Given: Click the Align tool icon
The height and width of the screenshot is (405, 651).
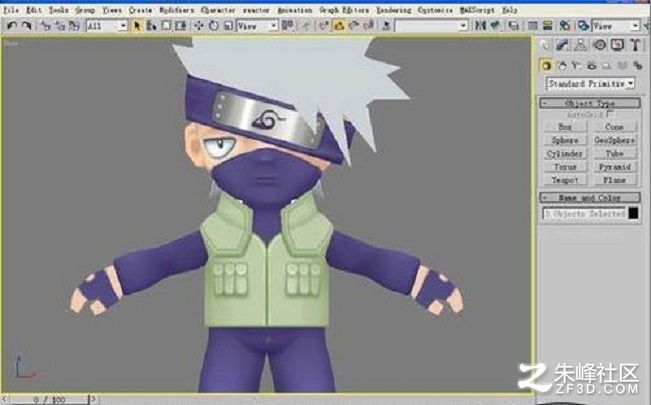Looking at the screenshot, I should point(495,26).
